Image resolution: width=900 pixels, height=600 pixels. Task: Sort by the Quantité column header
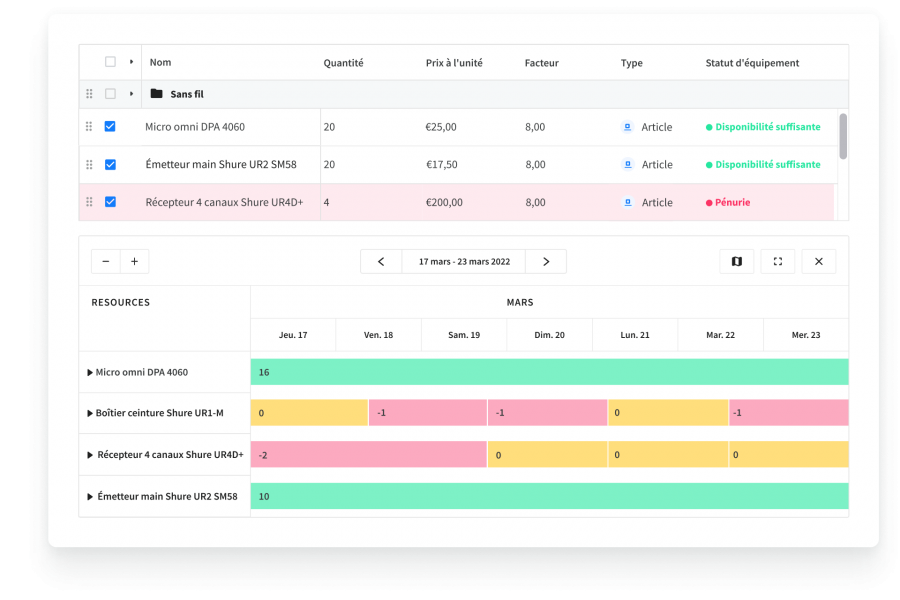[343, 63]
